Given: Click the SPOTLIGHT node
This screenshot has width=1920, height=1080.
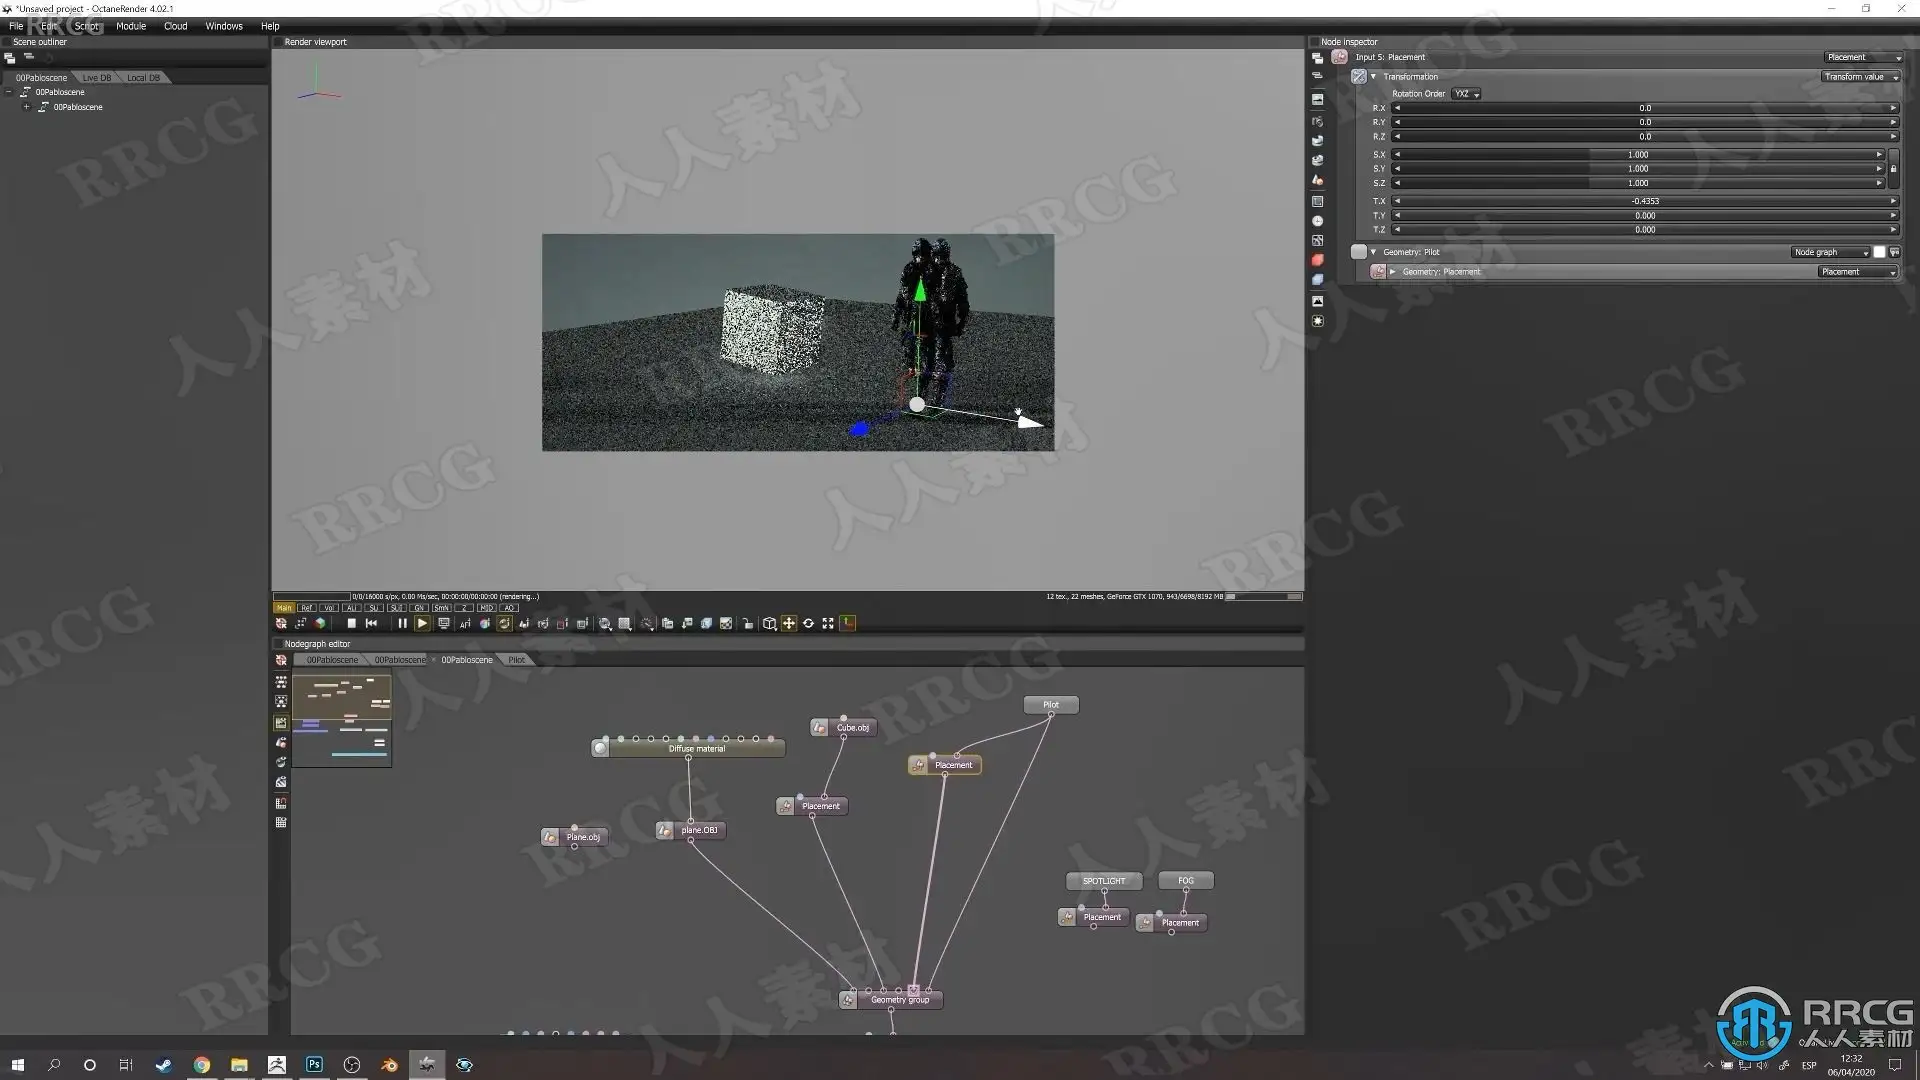Looking at the screenshot, I should click(1104, 881).
